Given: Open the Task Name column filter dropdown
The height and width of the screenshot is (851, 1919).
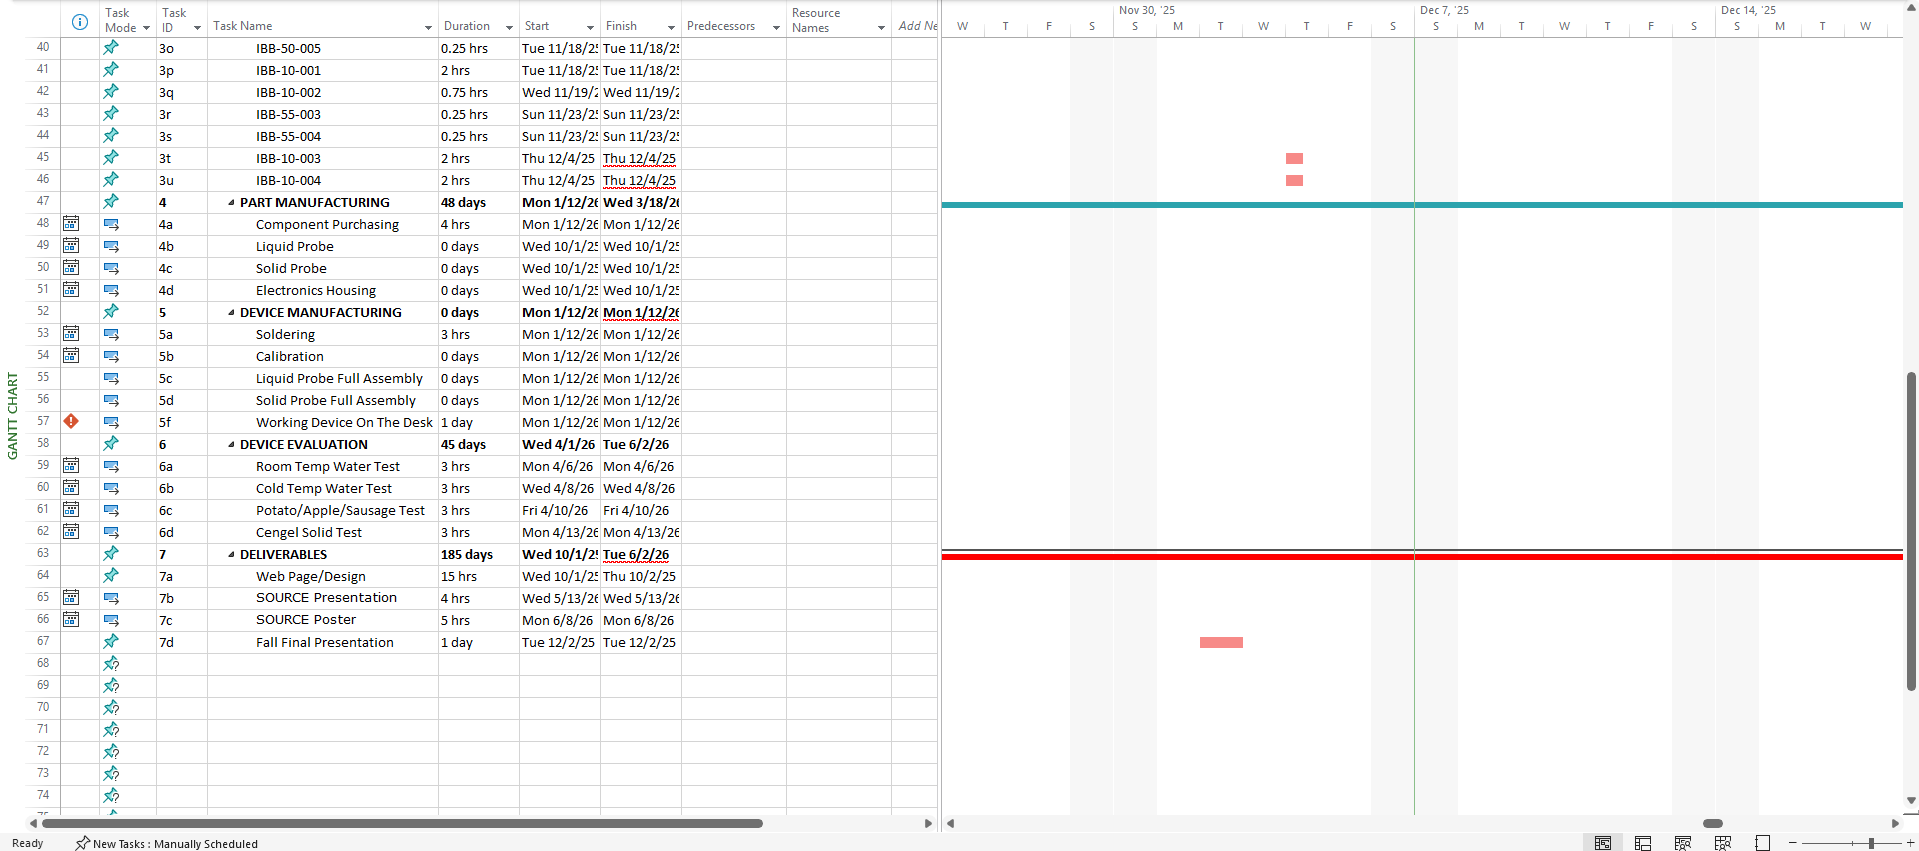Looking at the screenshot, I should (x=428, y=27).
